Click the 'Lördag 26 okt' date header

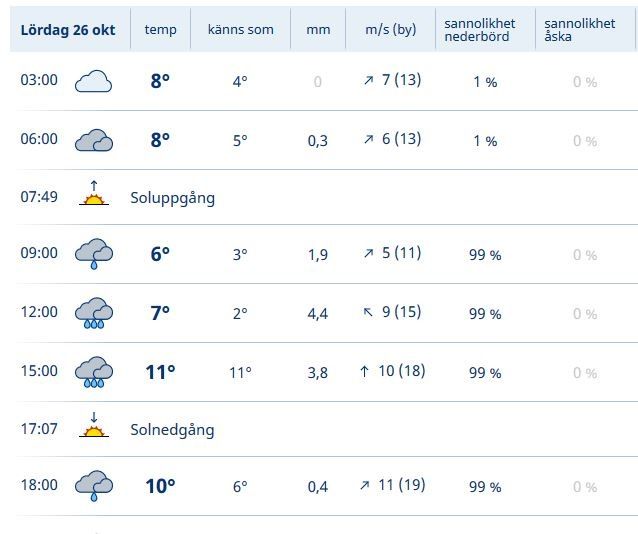click(67, 30)
